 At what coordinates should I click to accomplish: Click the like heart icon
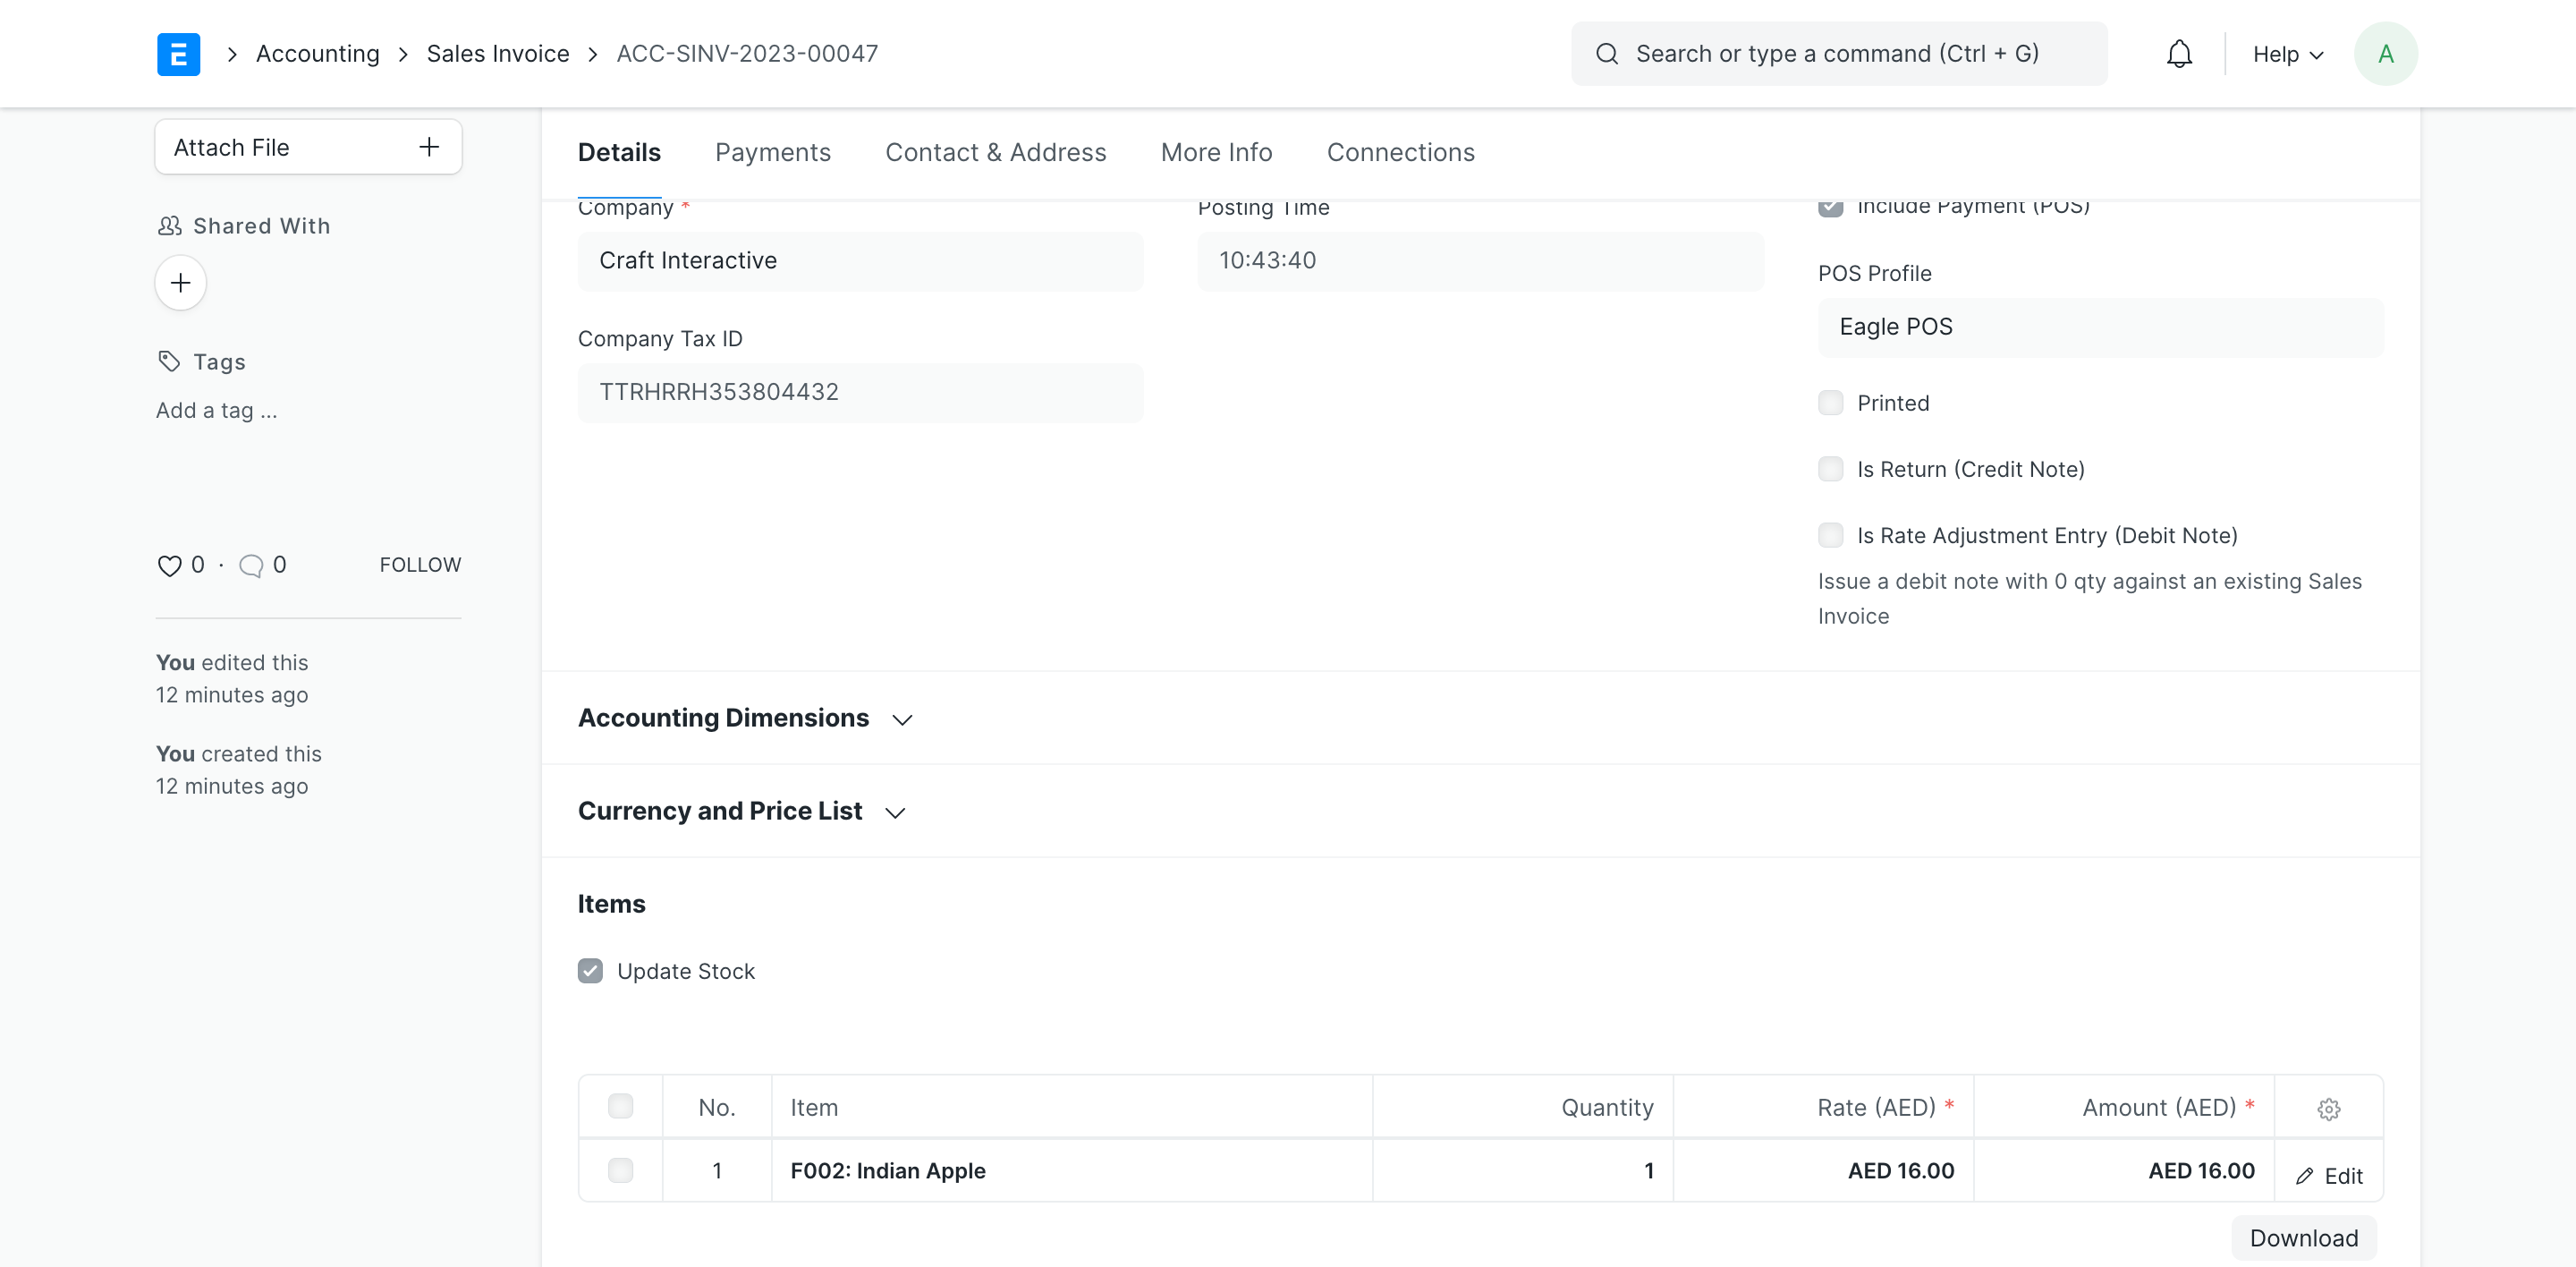(168, 565)
